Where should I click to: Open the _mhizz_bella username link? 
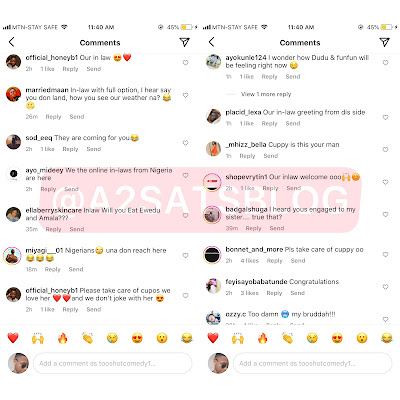(246, 144)
